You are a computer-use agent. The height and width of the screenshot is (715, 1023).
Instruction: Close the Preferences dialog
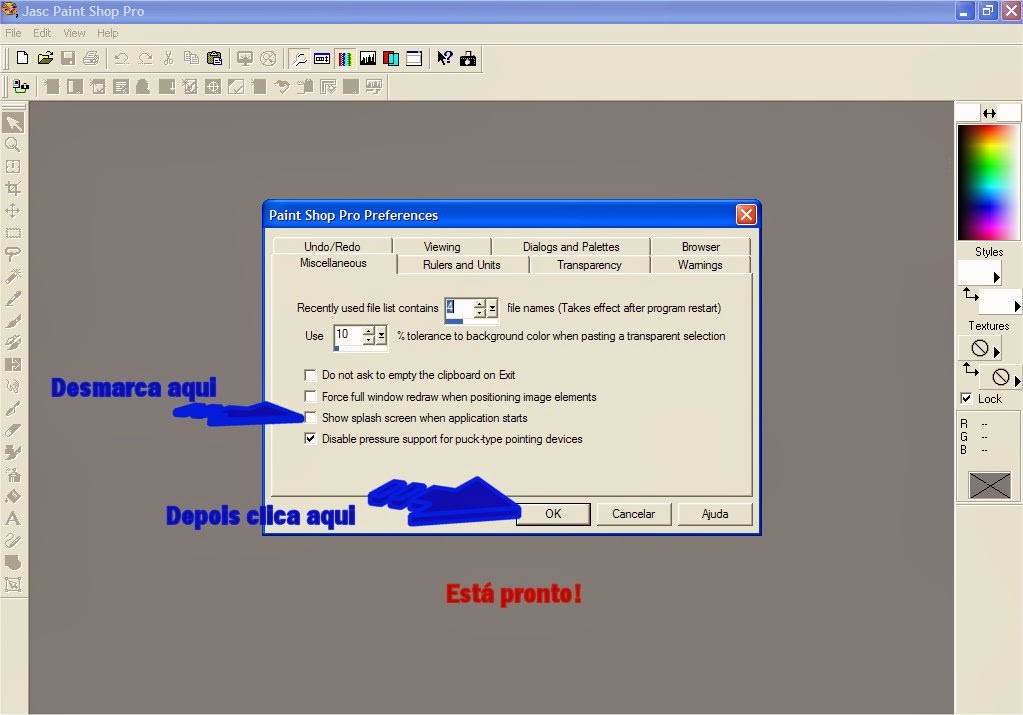coord(746,215)
